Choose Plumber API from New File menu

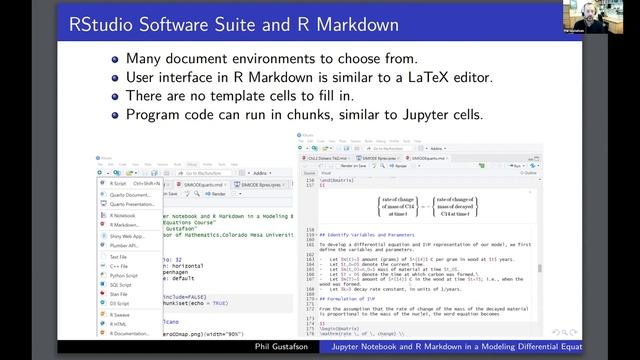click(130, 246)
